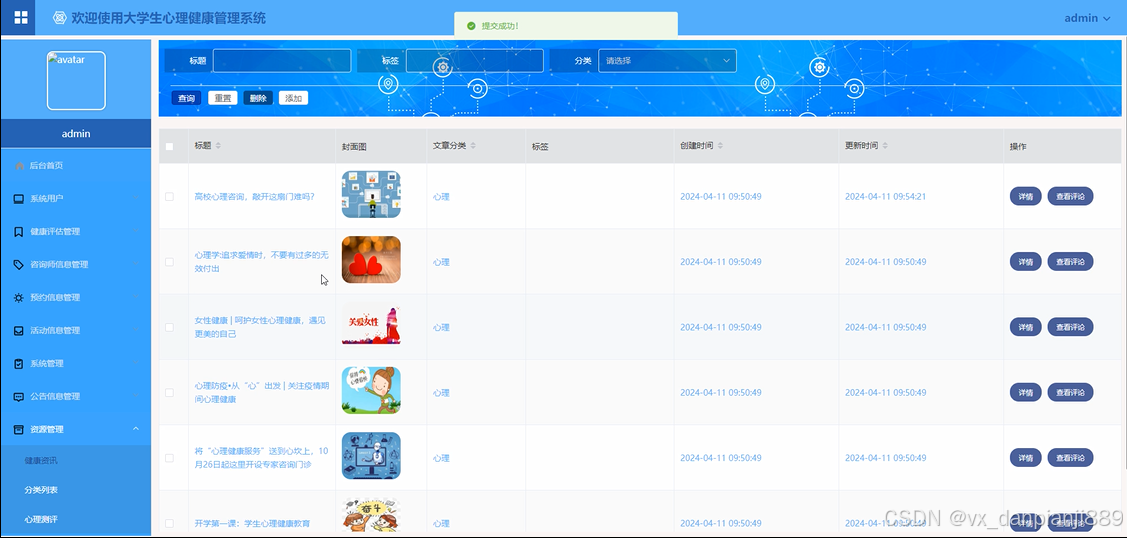Click the green success check icon in notification
The image size is (1127, 538).
pyautogui.click(x=471, y=26)
